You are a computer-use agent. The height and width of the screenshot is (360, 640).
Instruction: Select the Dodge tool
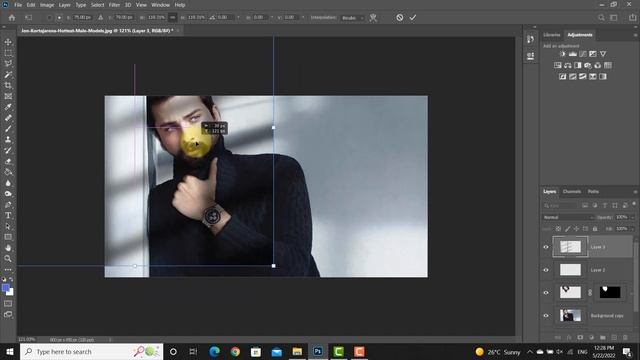click(8, 193)
